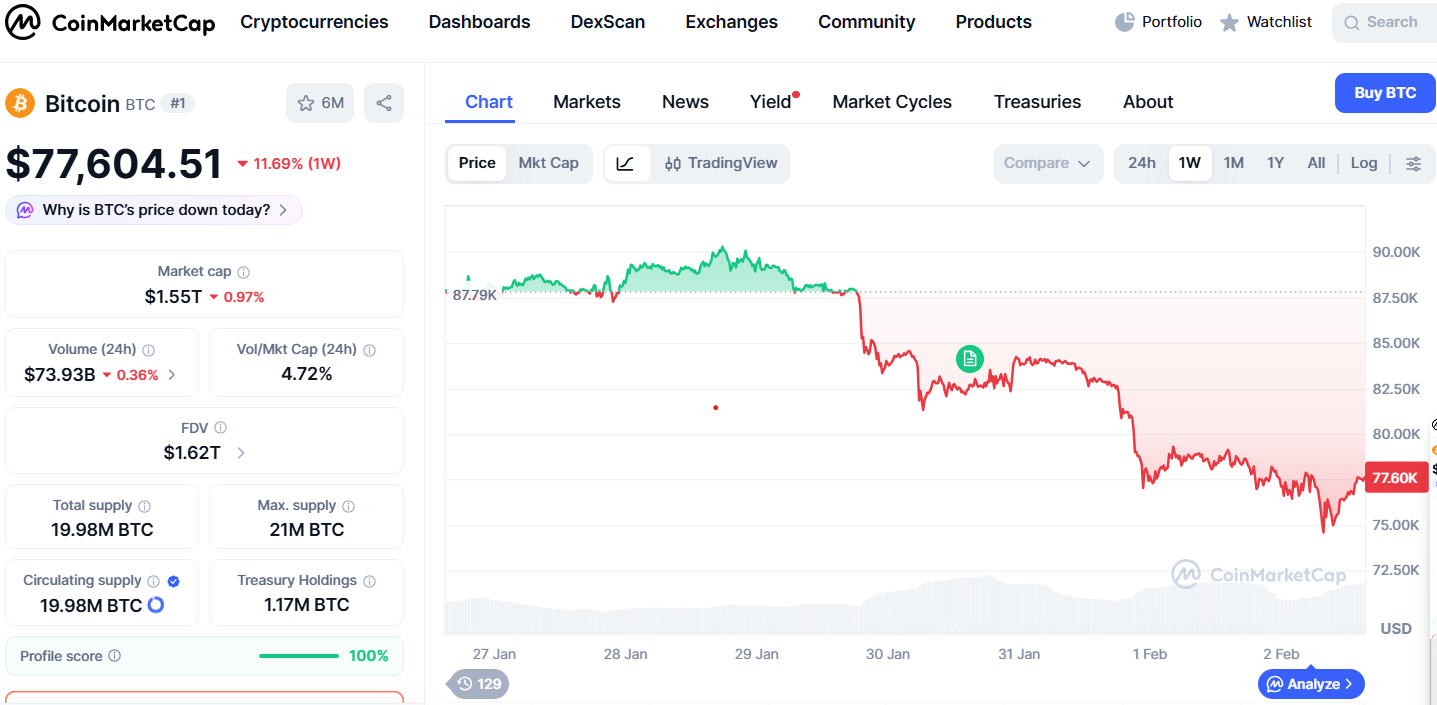
Task: Expand the FDV details chevron
Action: pos(239,451)
